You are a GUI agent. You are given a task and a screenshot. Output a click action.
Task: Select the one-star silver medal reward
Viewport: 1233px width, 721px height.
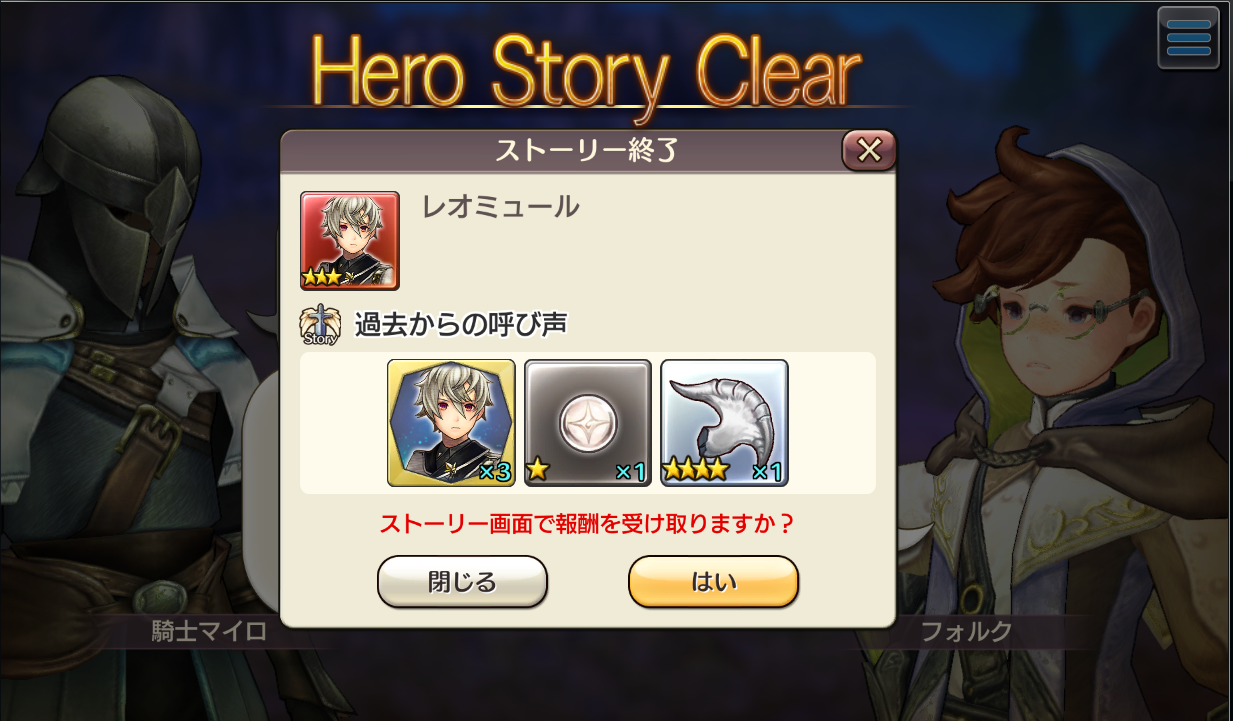588,423
